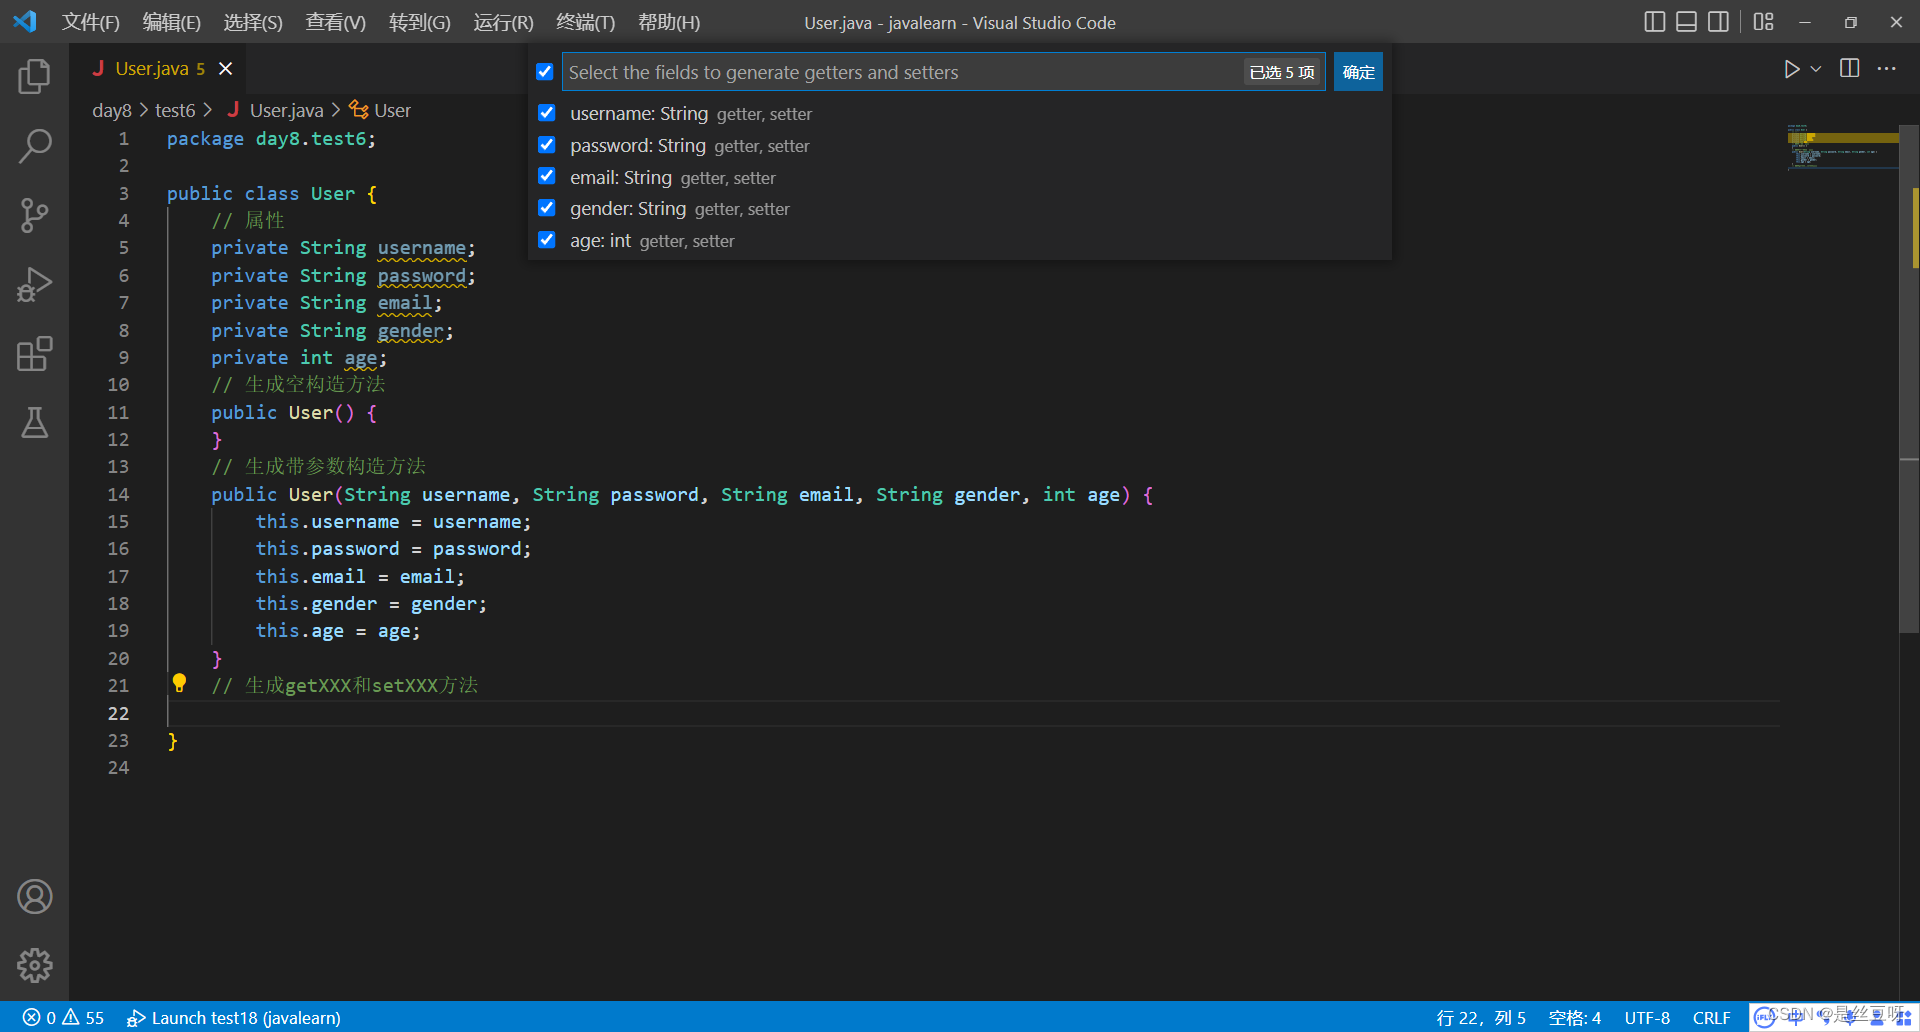Run the Java file with the play button

point(1791,69)
